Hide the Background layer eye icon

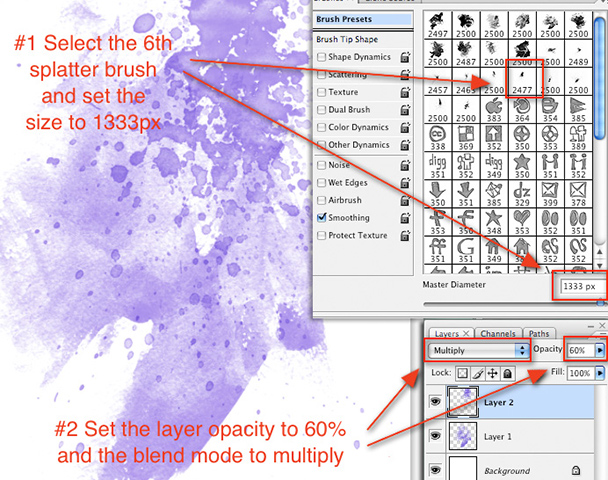[435, 470]
